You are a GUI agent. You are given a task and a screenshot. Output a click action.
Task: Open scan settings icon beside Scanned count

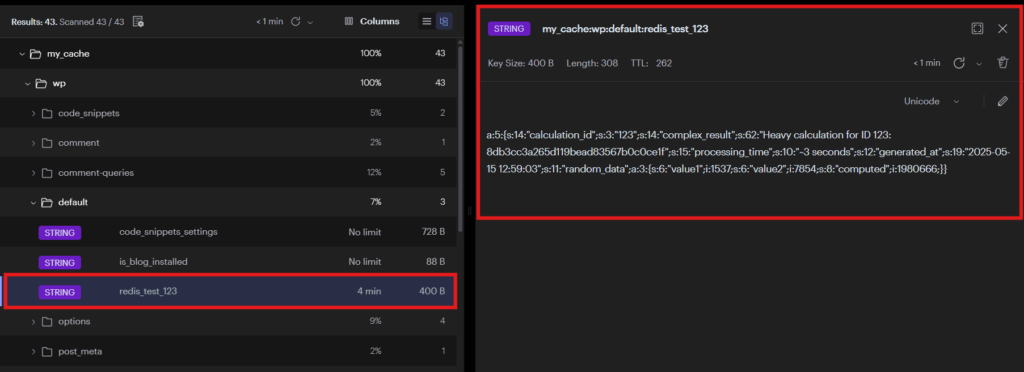[x=138, y=22]
